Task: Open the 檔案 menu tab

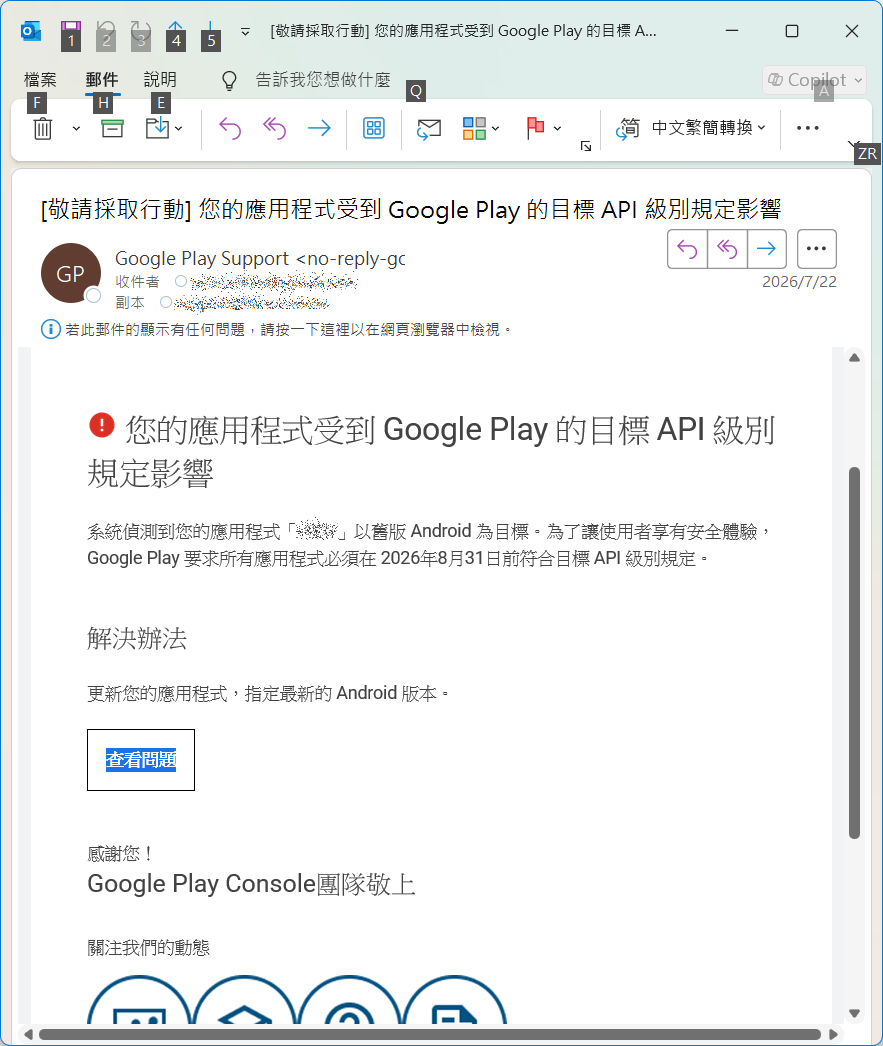Action: pyautogui.click(x=40, y=79)
